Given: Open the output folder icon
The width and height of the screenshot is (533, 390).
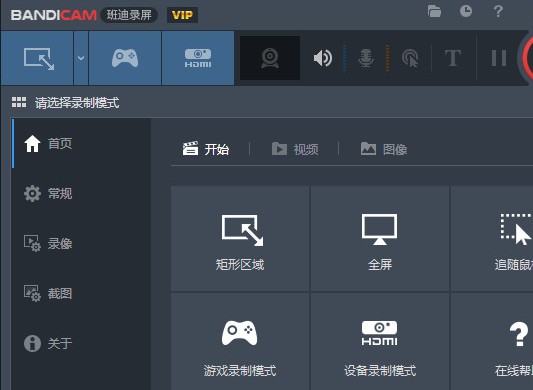Looking at the screenshot, I should click(x=434, y=11).
